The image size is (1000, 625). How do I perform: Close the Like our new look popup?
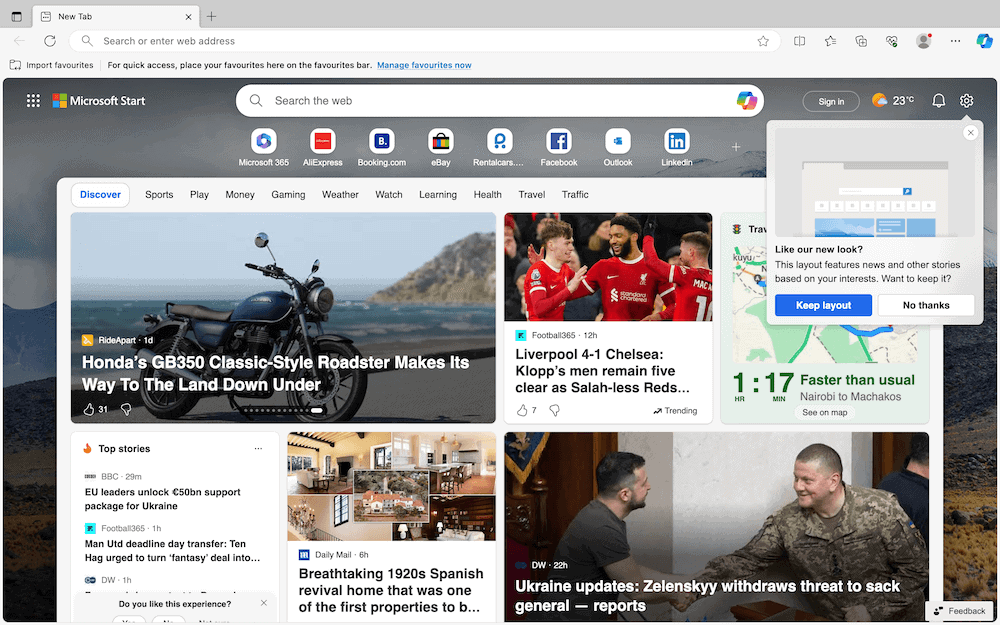[x=971, y=133]
